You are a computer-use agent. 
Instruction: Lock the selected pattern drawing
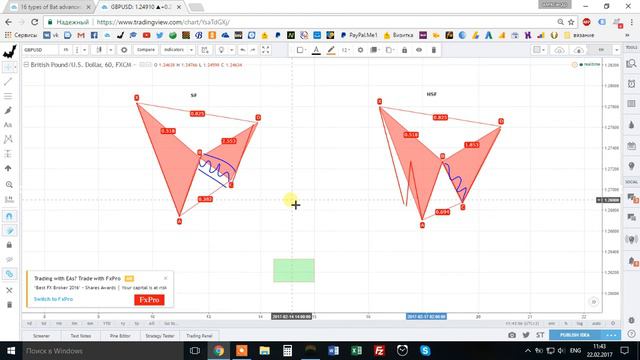pos(404,50)
